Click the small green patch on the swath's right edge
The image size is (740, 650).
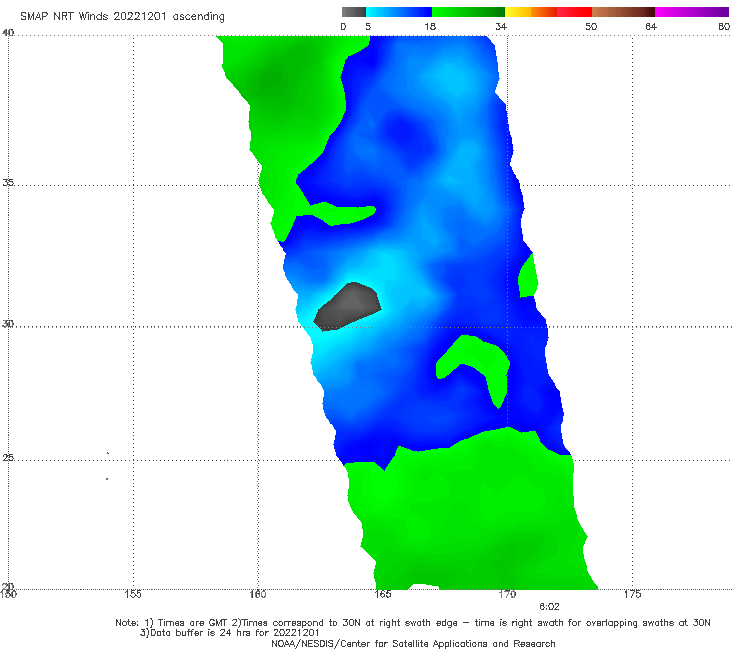528,277
